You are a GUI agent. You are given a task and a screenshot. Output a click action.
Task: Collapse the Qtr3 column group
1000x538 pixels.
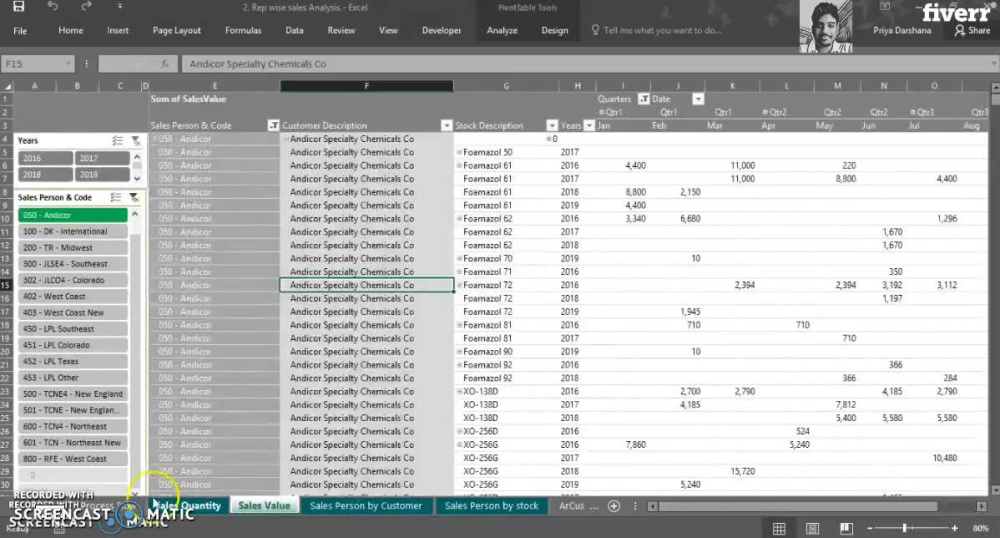point(913,112)
